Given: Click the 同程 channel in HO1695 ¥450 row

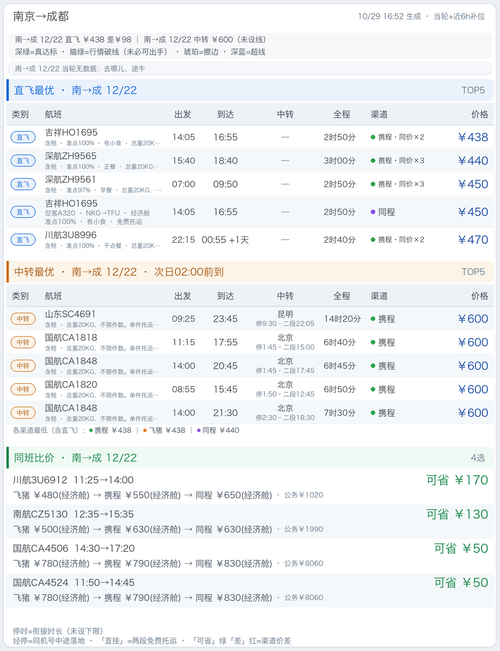Looking at the screenshot, I should point(382,212).
